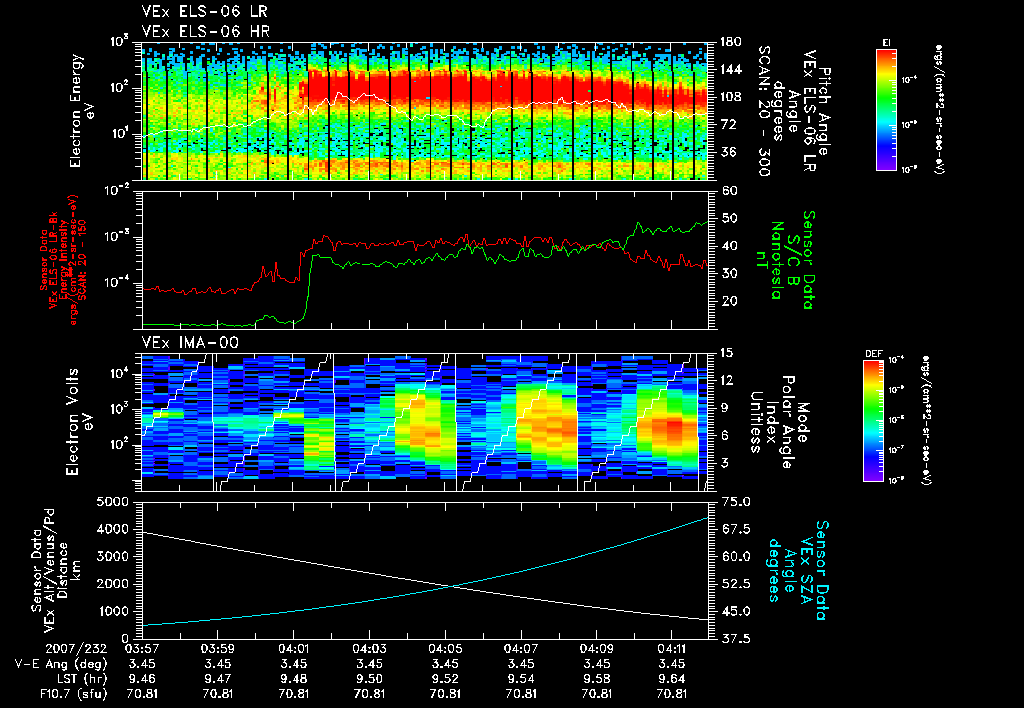Click the time tick label '04:03'
The image size is (1024, 708).
pos(369,649)
